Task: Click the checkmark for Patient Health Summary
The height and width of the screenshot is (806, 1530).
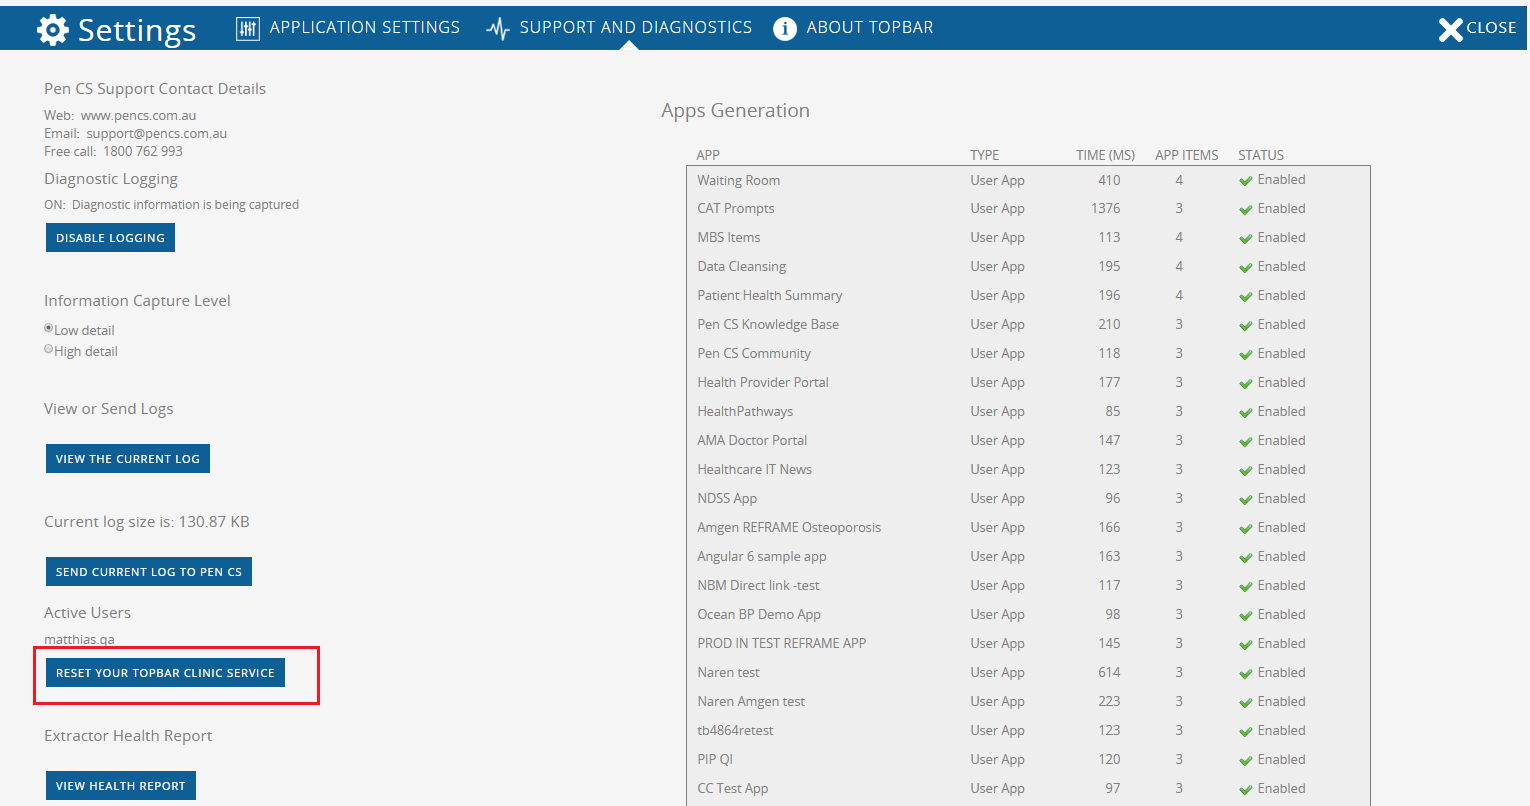Action: 1246,297
